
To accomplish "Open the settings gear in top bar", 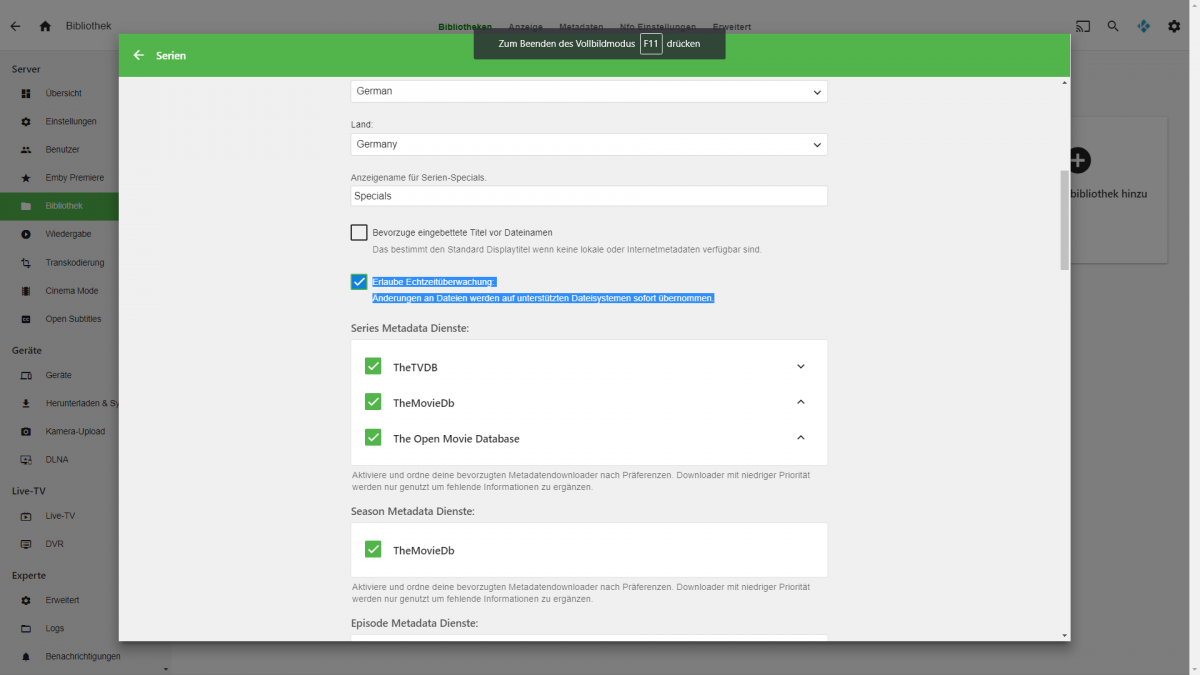I will 1174,27.
